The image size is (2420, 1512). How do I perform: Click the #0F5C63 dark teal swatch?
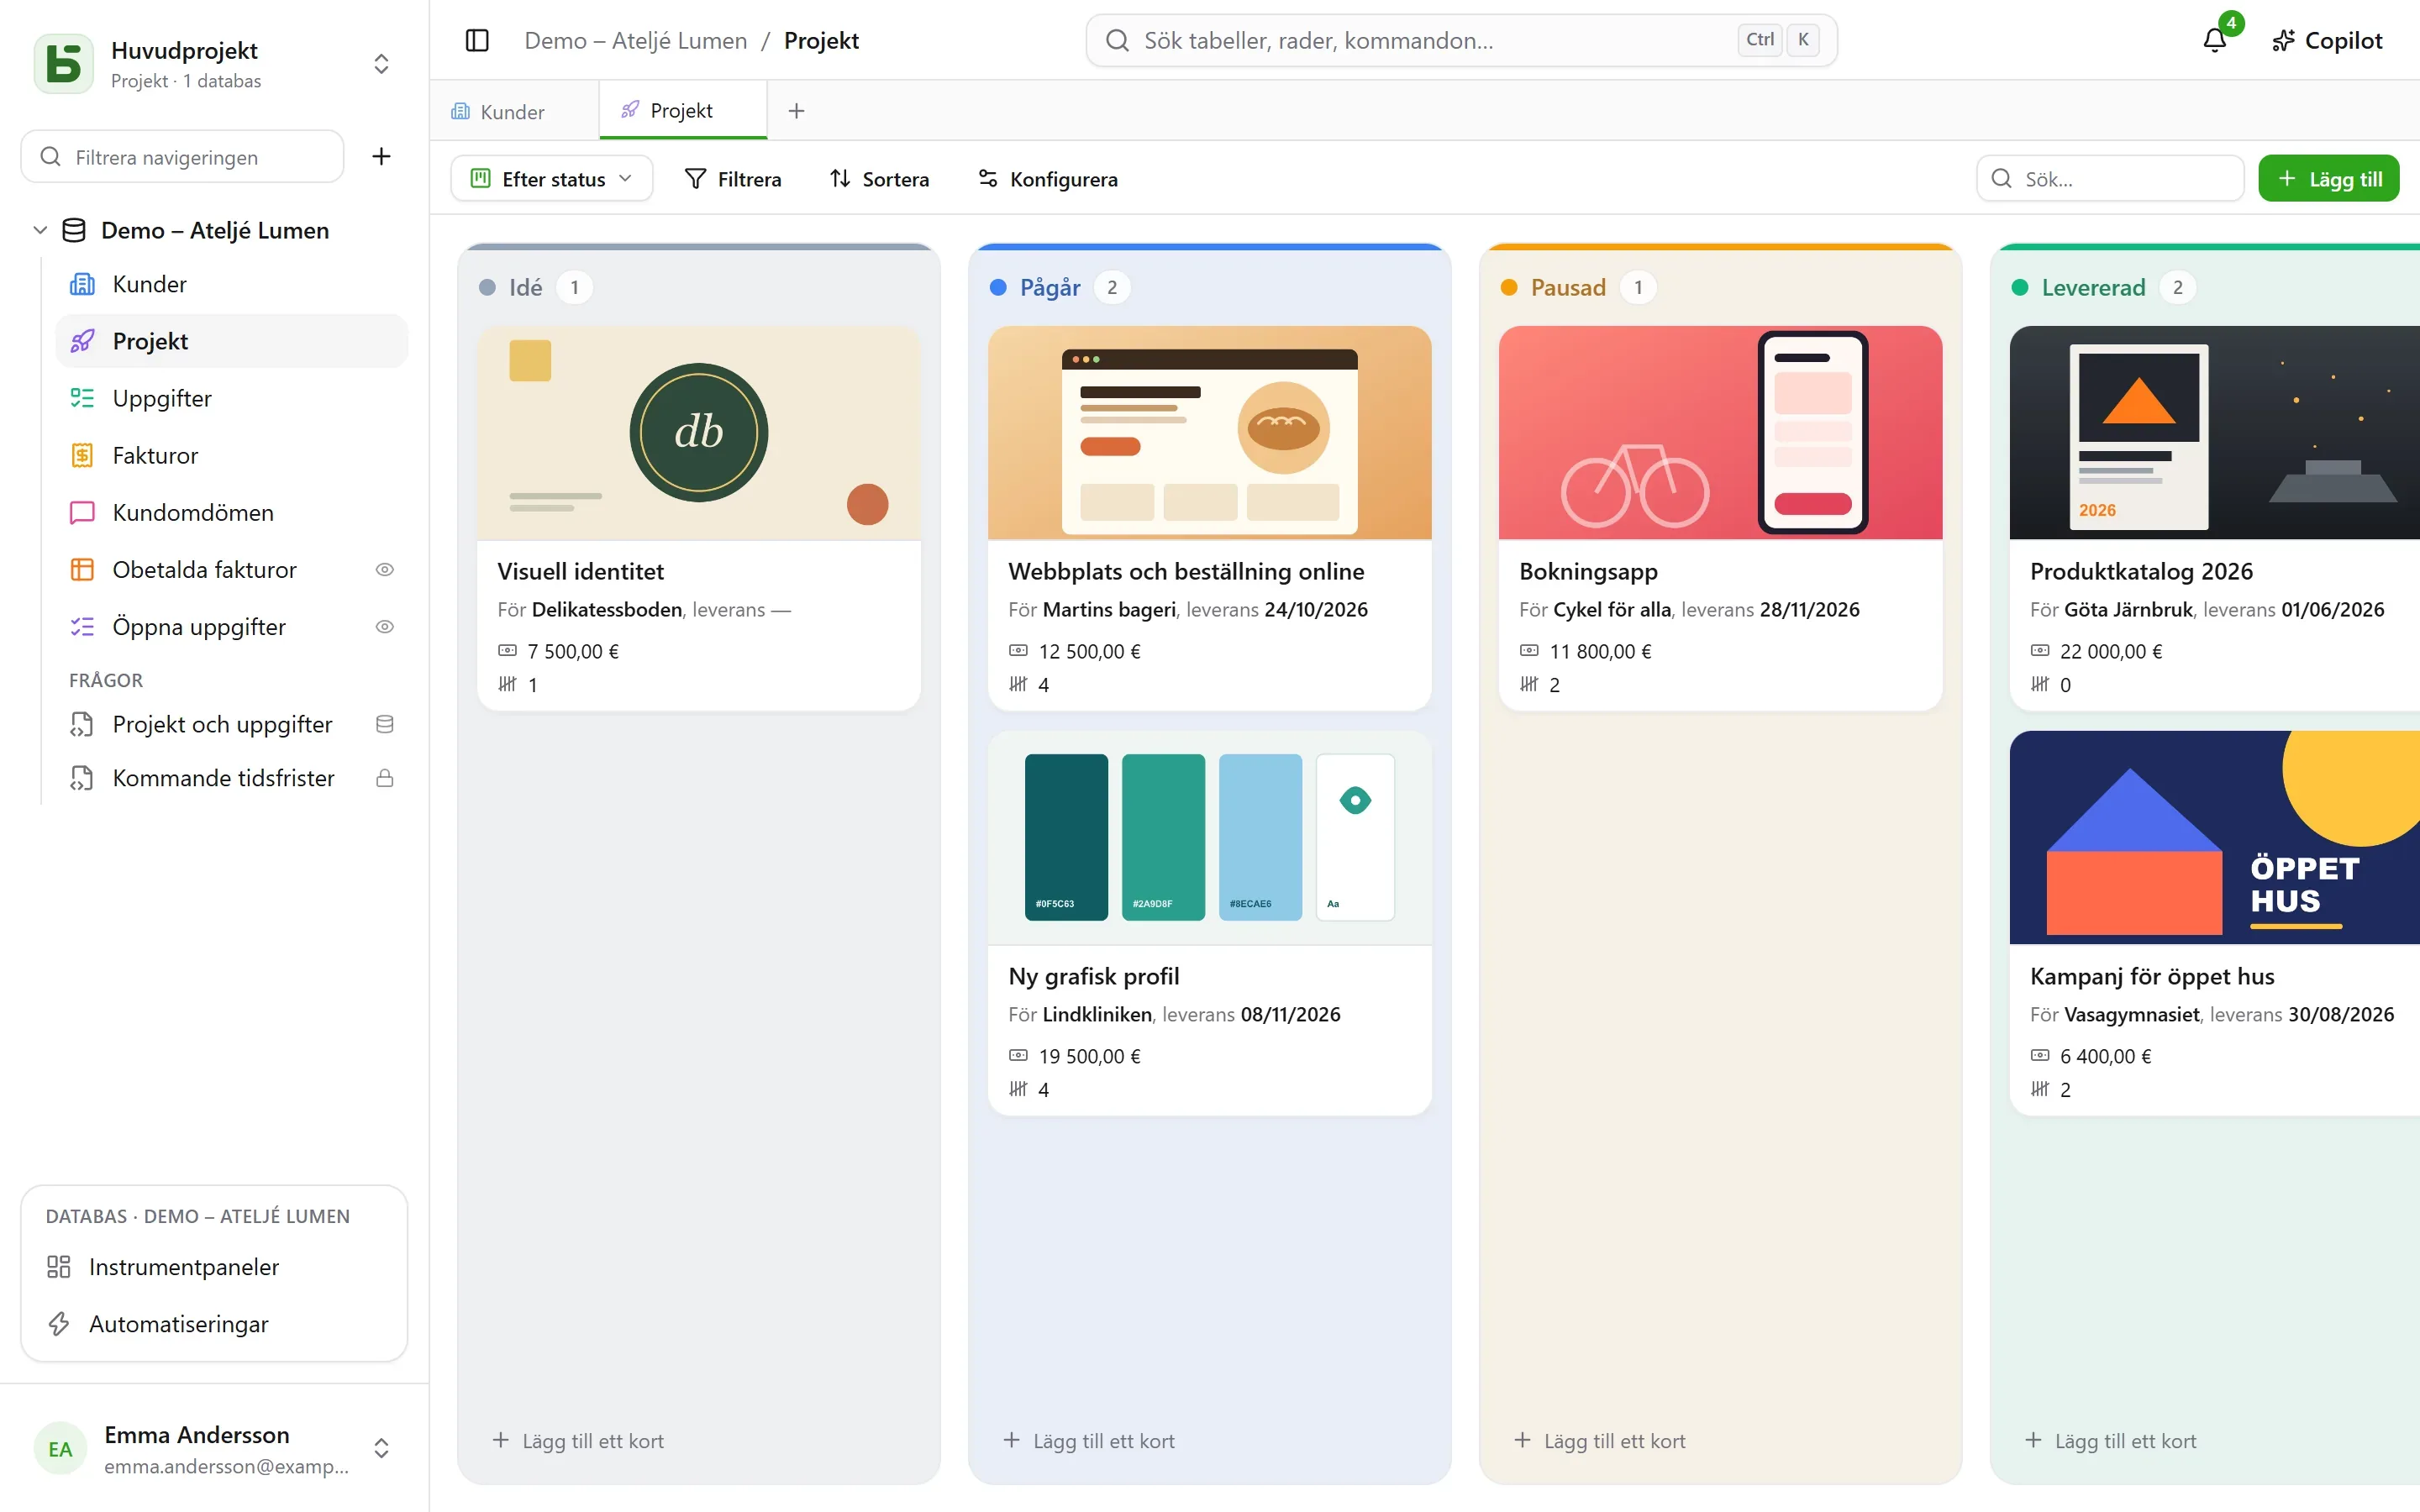(1066, 837)
